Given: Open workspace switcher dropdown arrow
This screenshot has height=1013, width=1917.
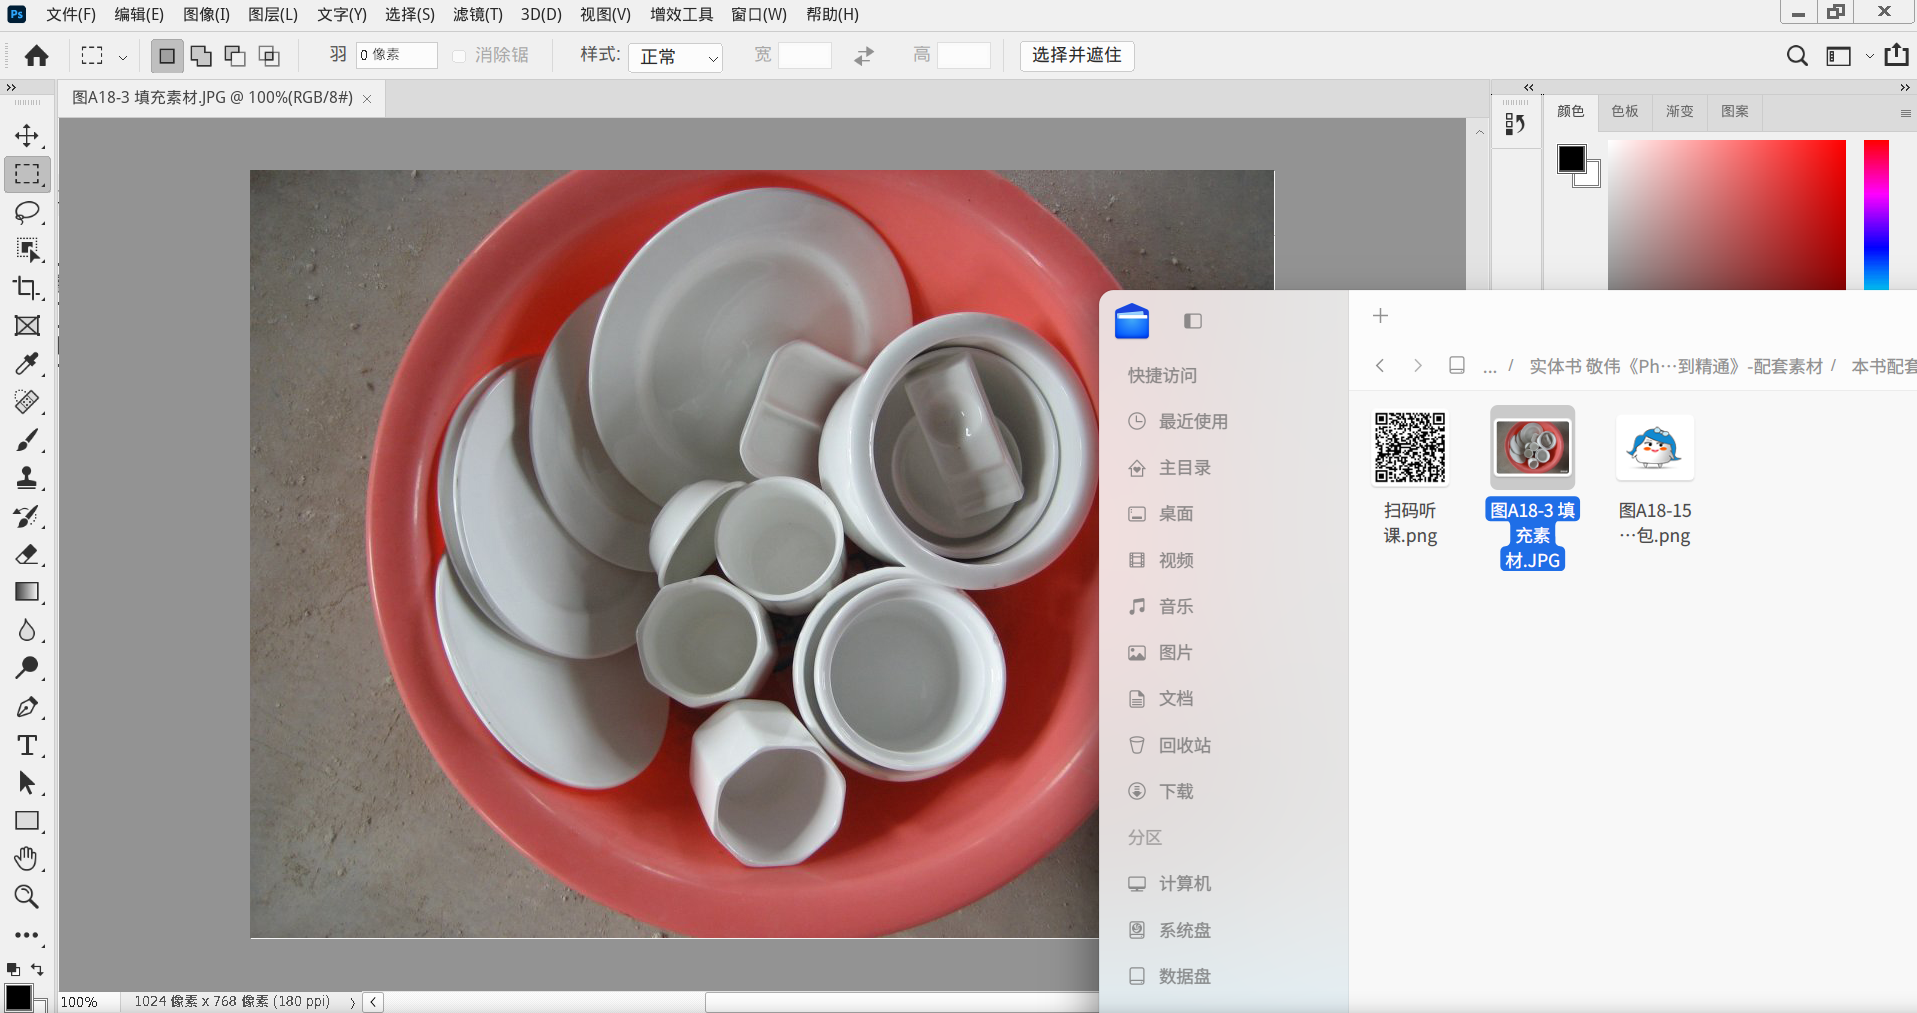Looking at the screenshot, I should (x=1869, y=56).
